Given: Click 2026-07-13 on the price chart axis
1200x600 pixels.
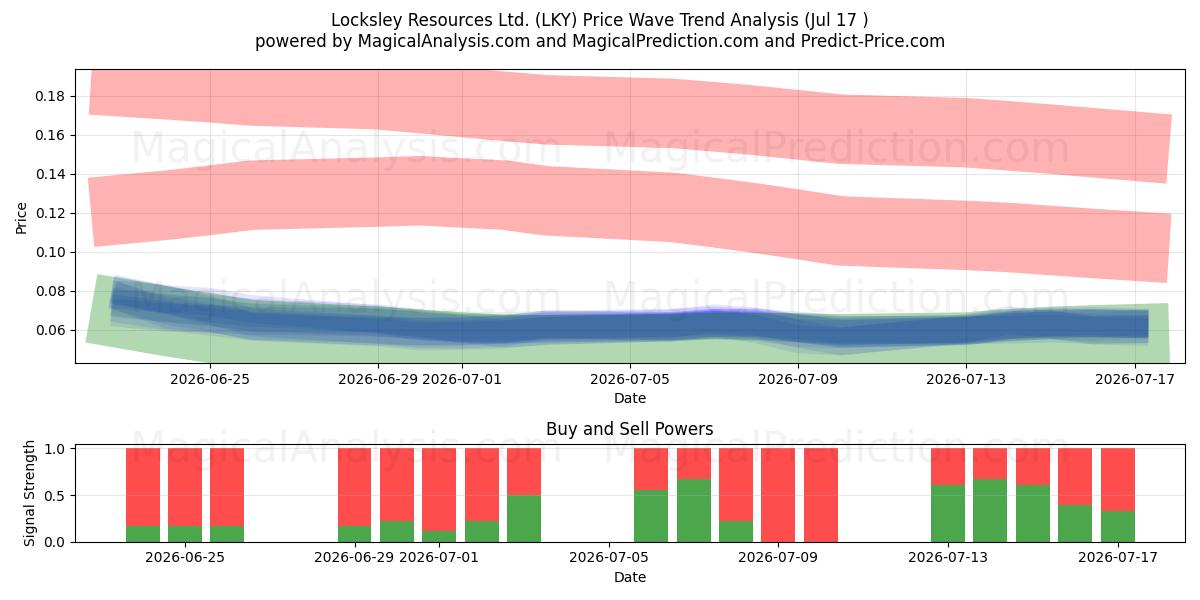Looking at the screenshot, I should (x=966, y=379).
